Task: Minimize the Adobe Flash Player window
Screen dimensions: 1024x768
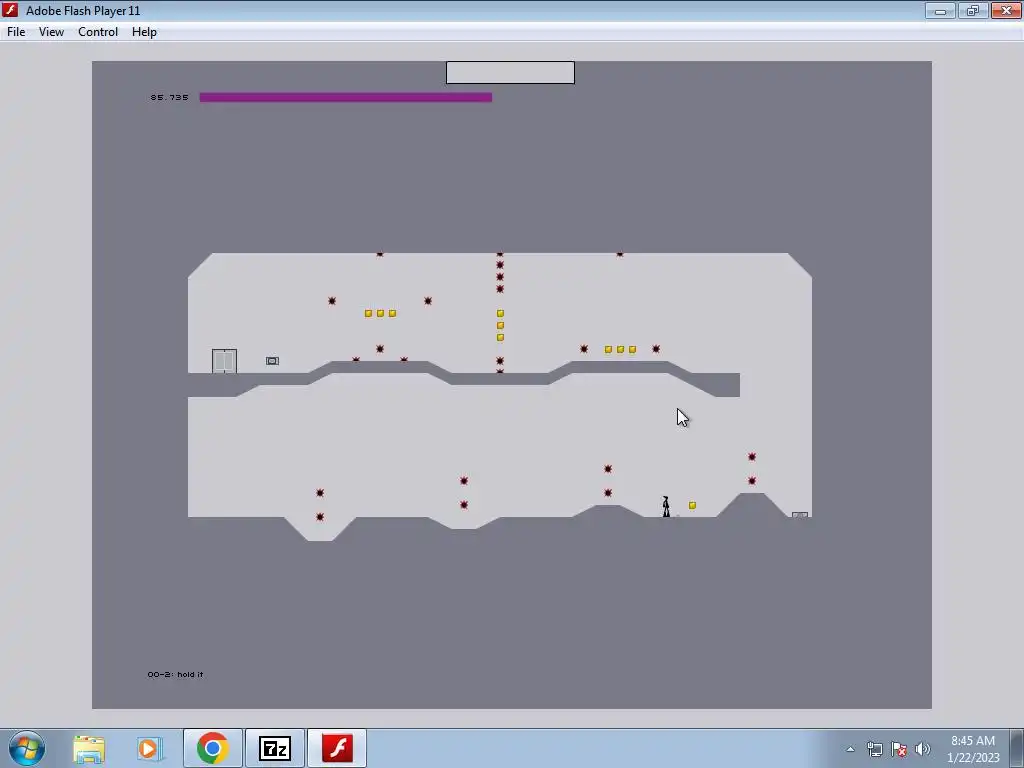Action: coord(940,10)
